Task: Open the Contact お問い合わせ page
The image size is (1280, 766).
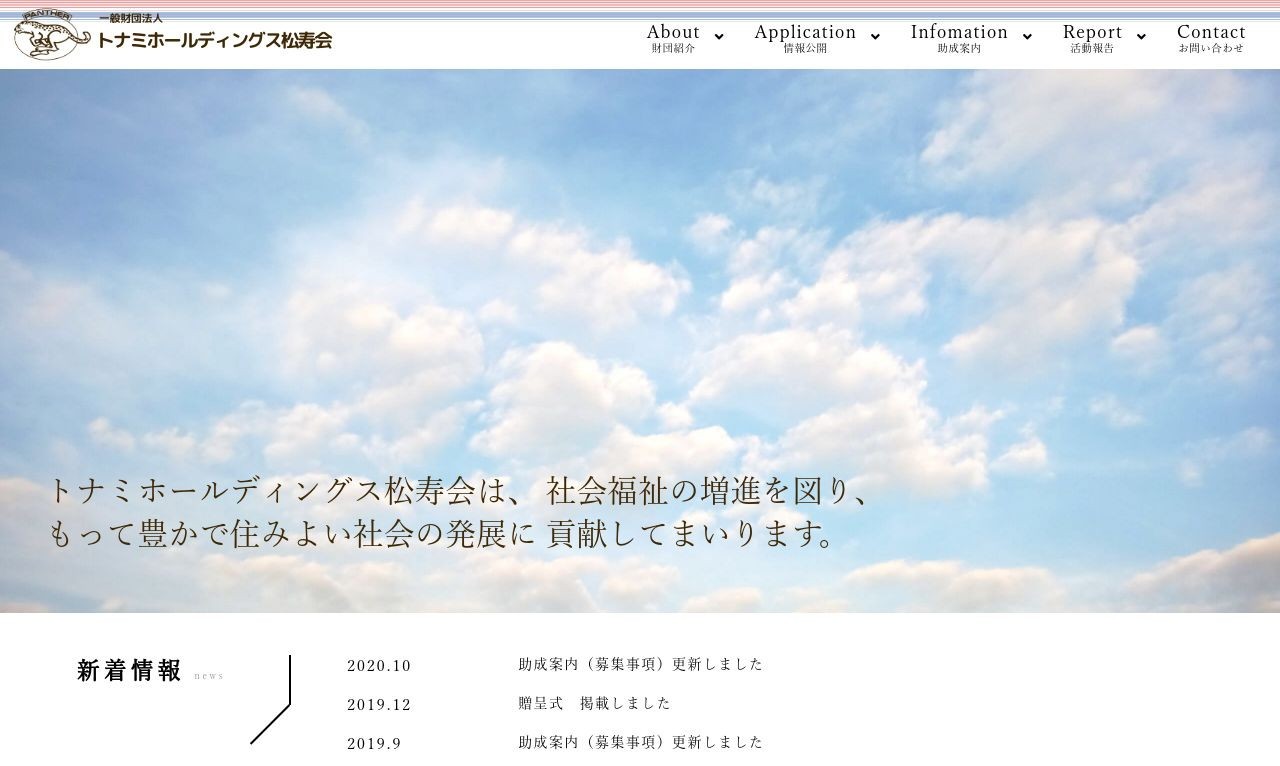Action: point(1211,37)
